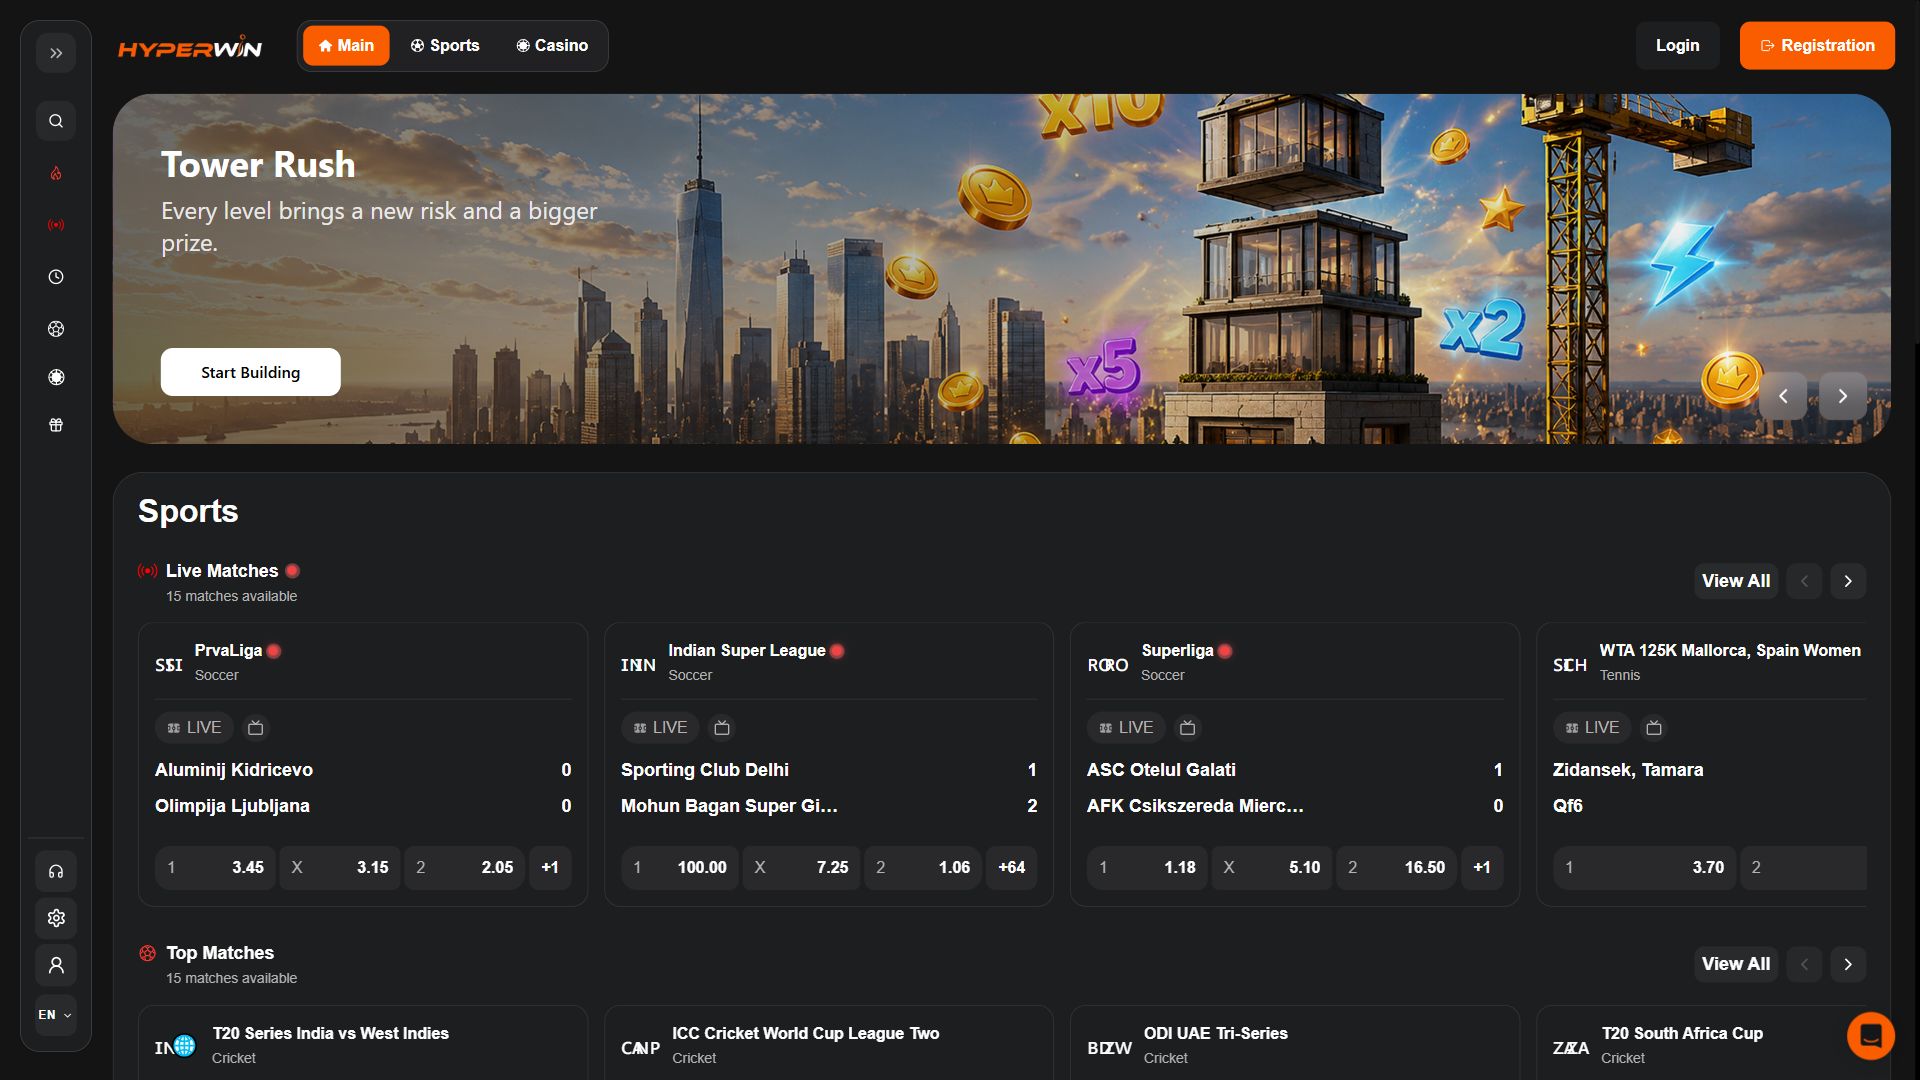The image size is (1920, 1080).
Task: Open the user profile sidebar icon
Action: coord(56,965)
